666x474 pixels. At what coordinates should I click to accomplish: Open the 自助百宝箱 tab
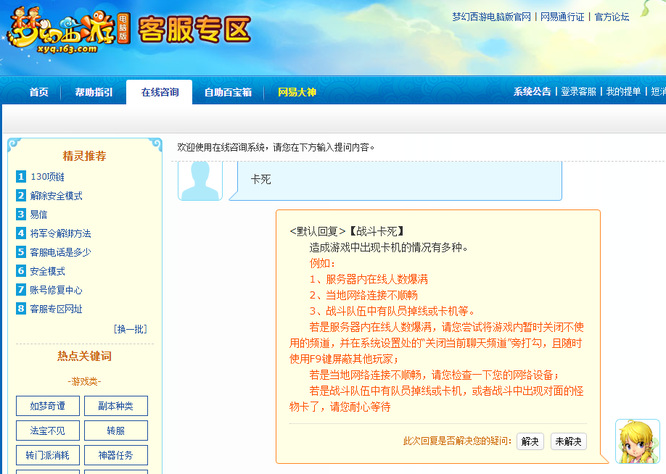tap(228, 92)
